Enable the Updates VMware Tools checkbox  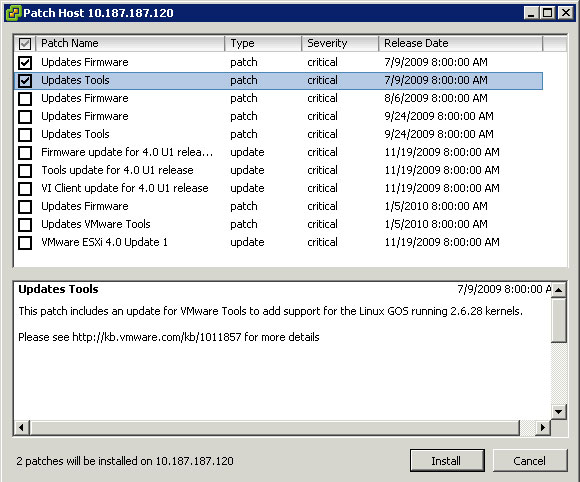coord(25,225)
